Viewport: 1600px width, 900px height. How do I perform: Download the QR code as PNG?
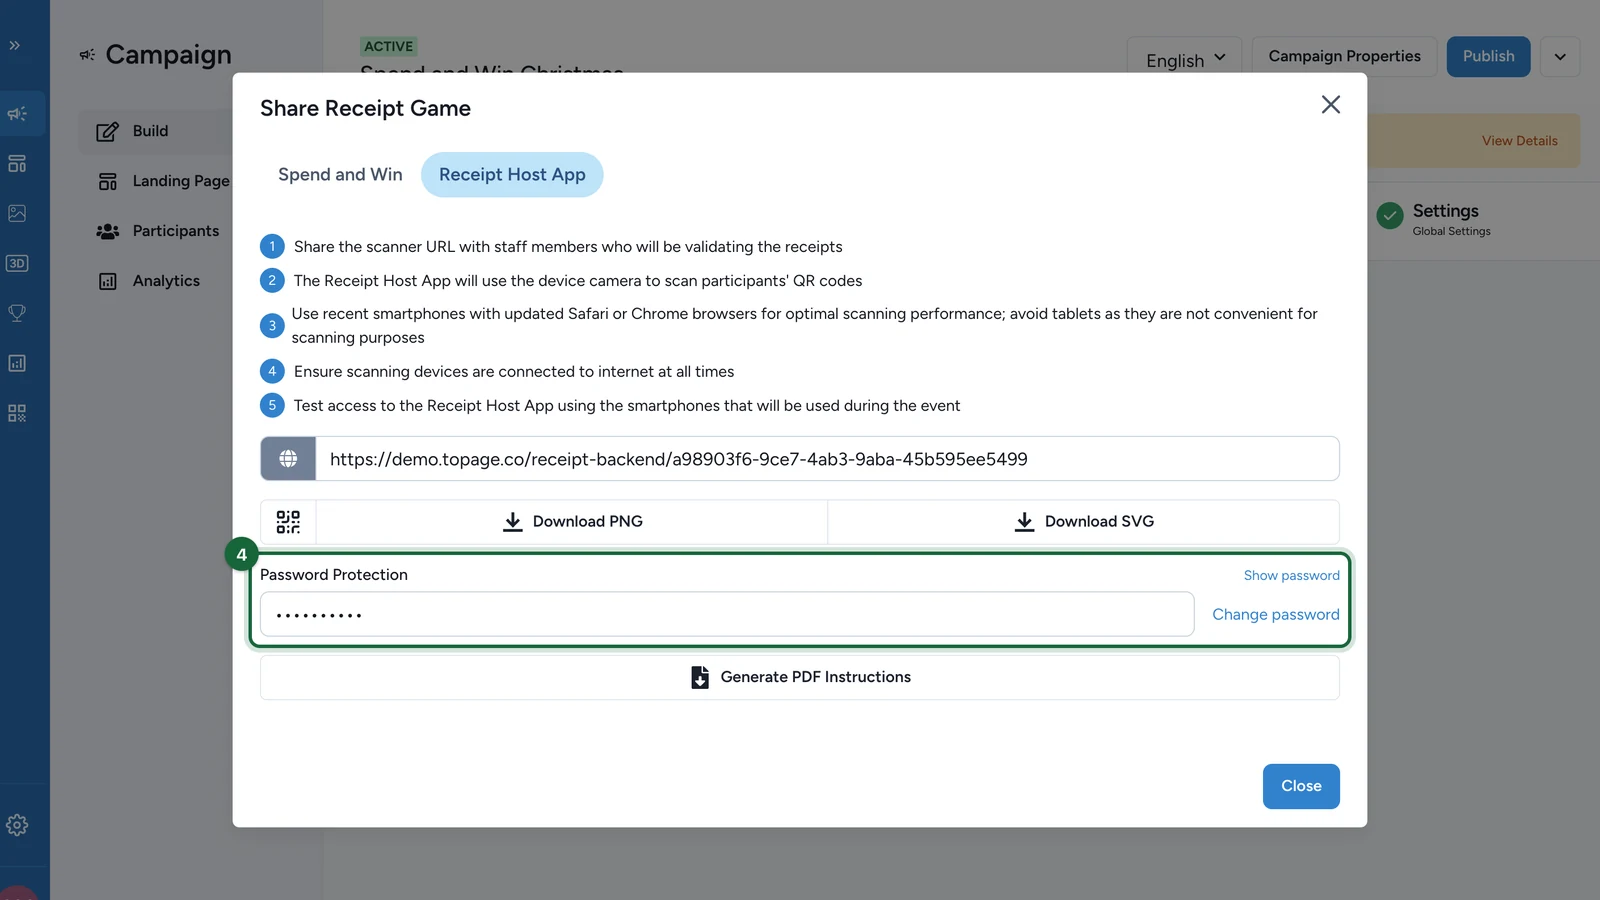click(x=572, y=522)
